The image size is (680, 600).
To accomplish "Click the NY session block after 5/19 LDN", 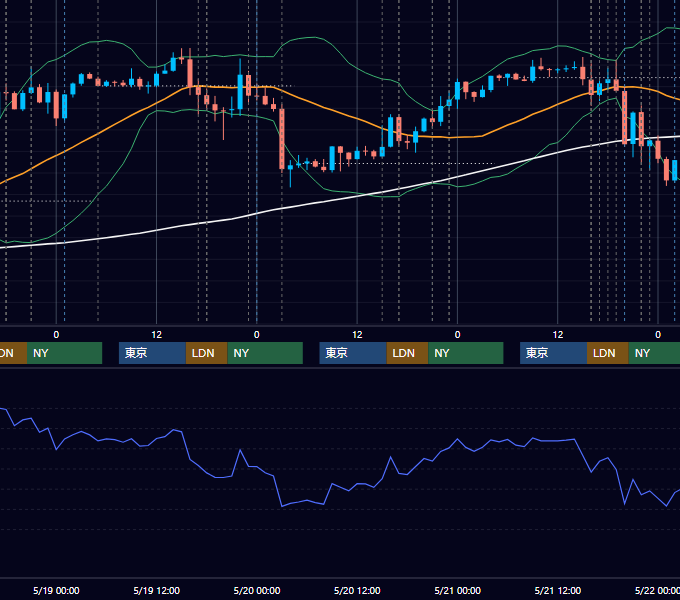I will click(x=265, y=353).
